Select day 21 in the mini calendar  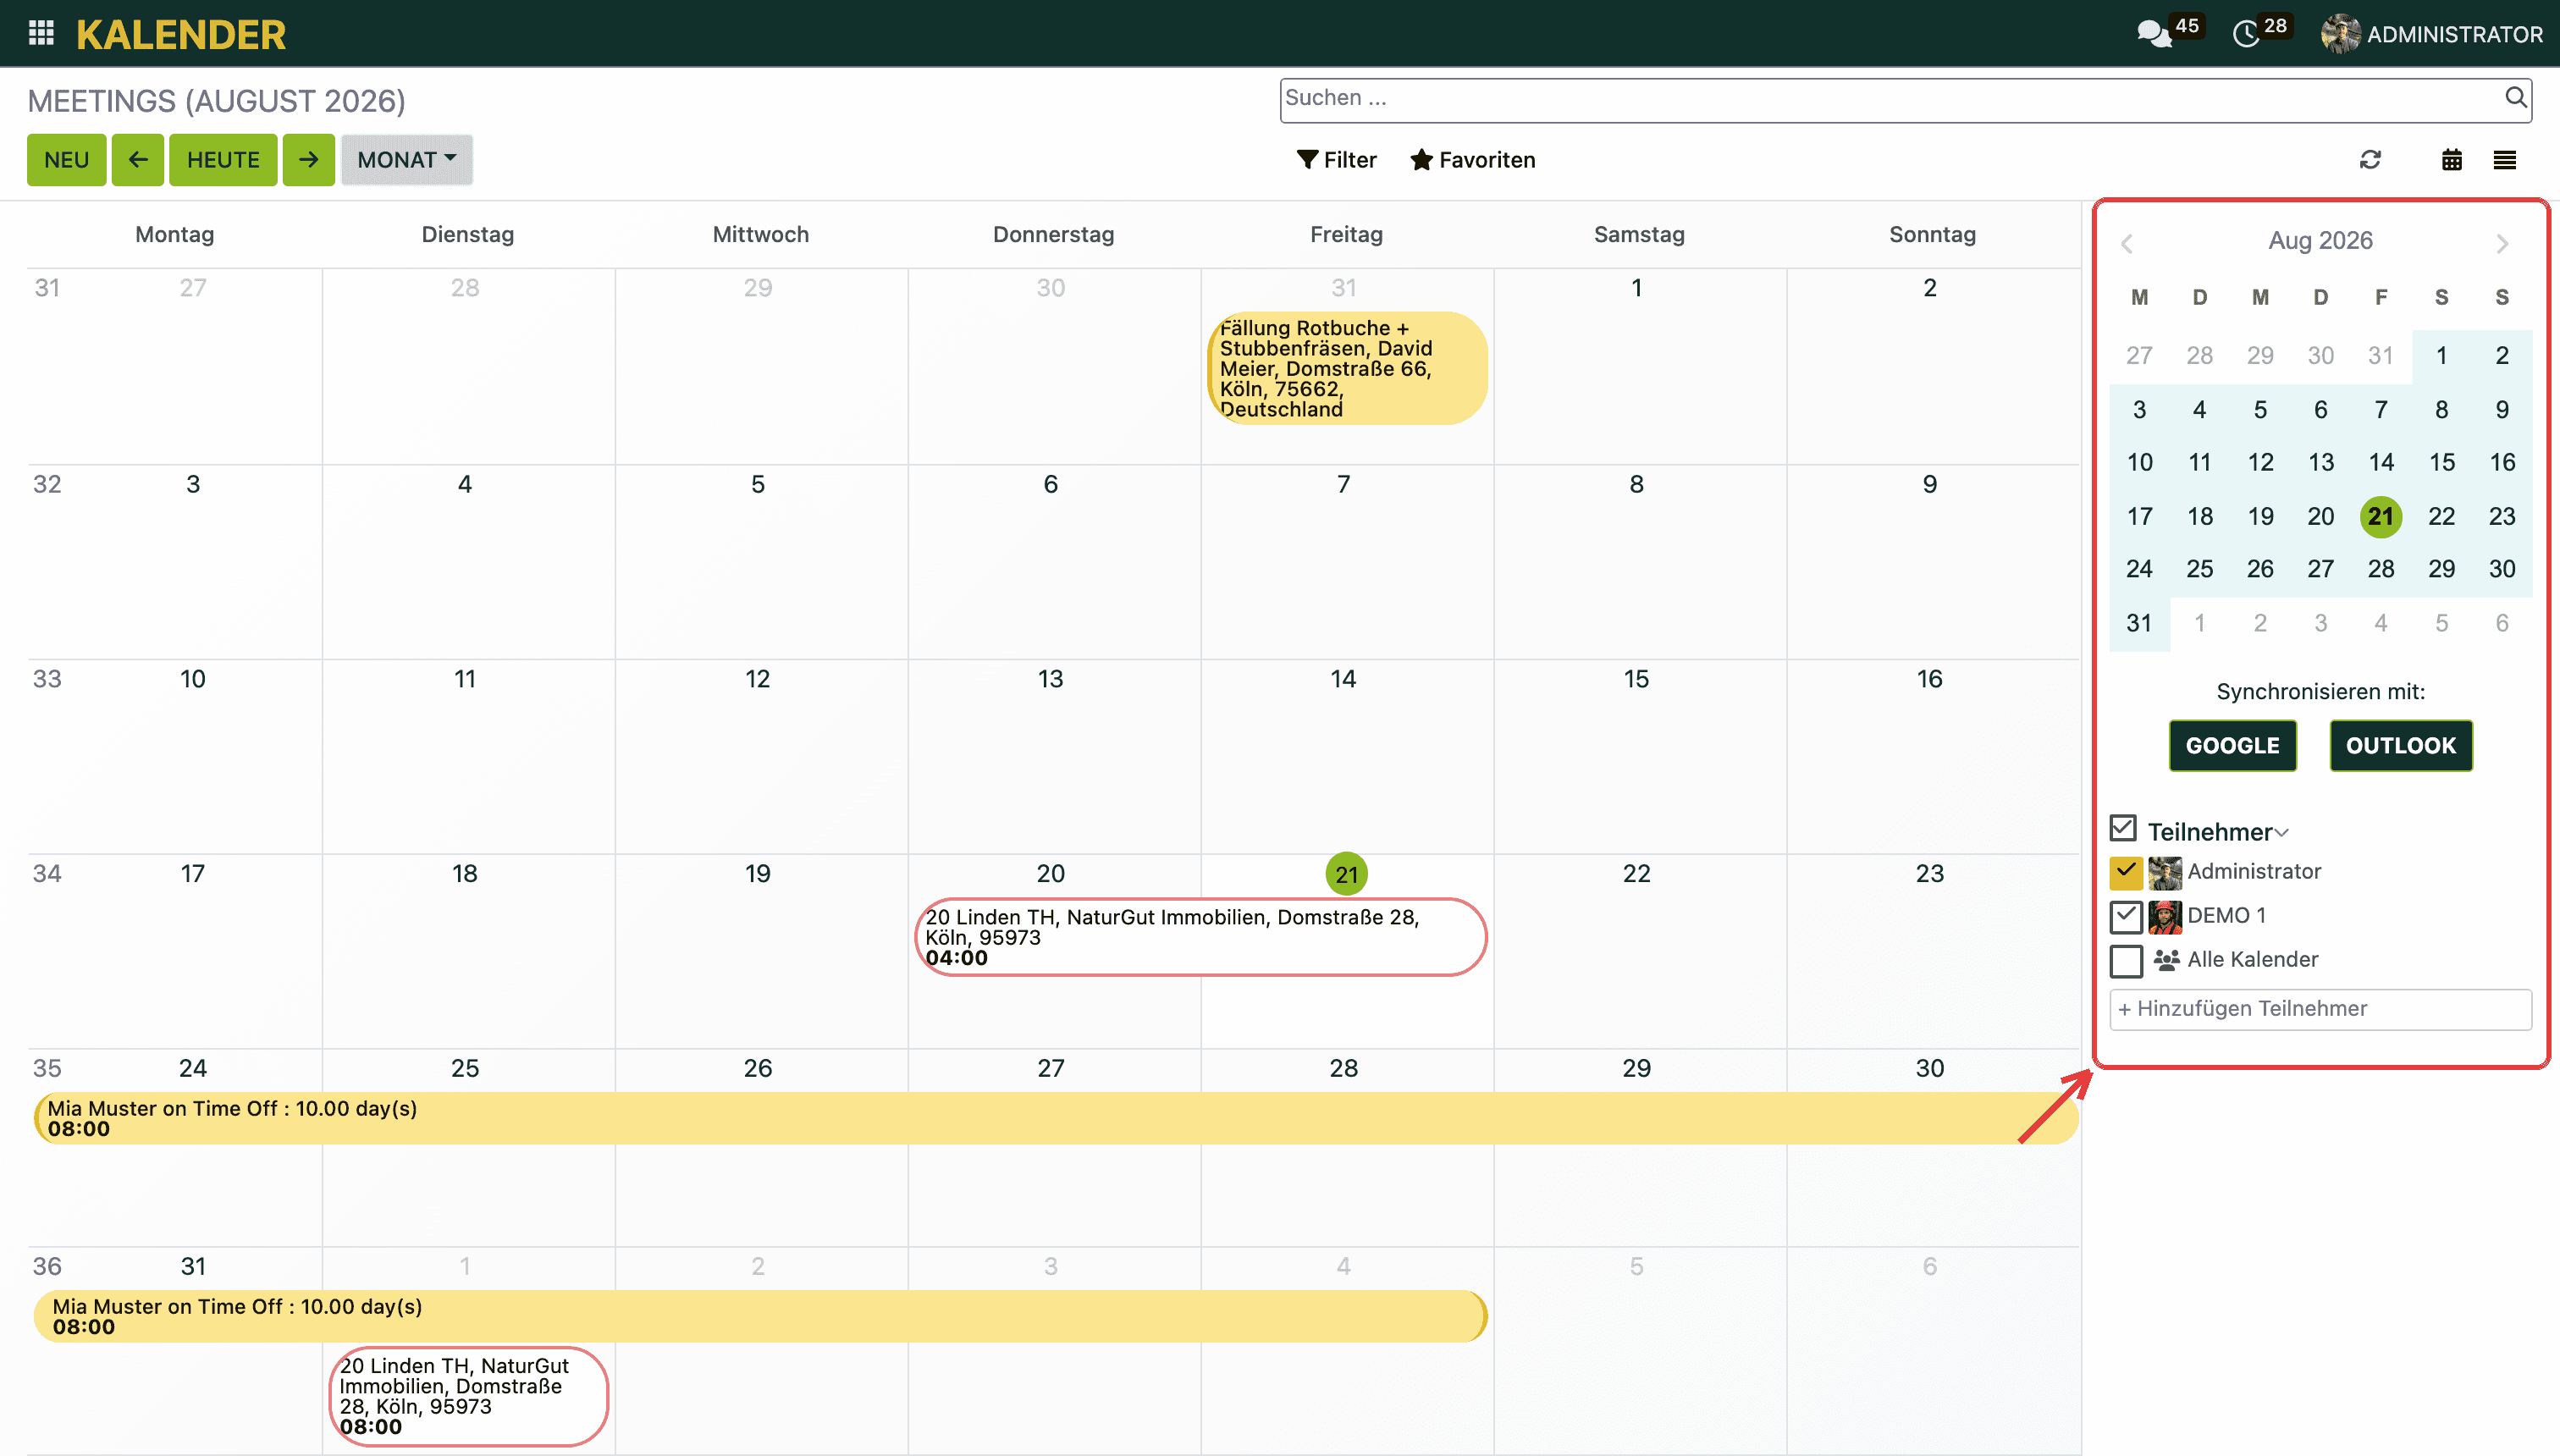coord(2381,516)
